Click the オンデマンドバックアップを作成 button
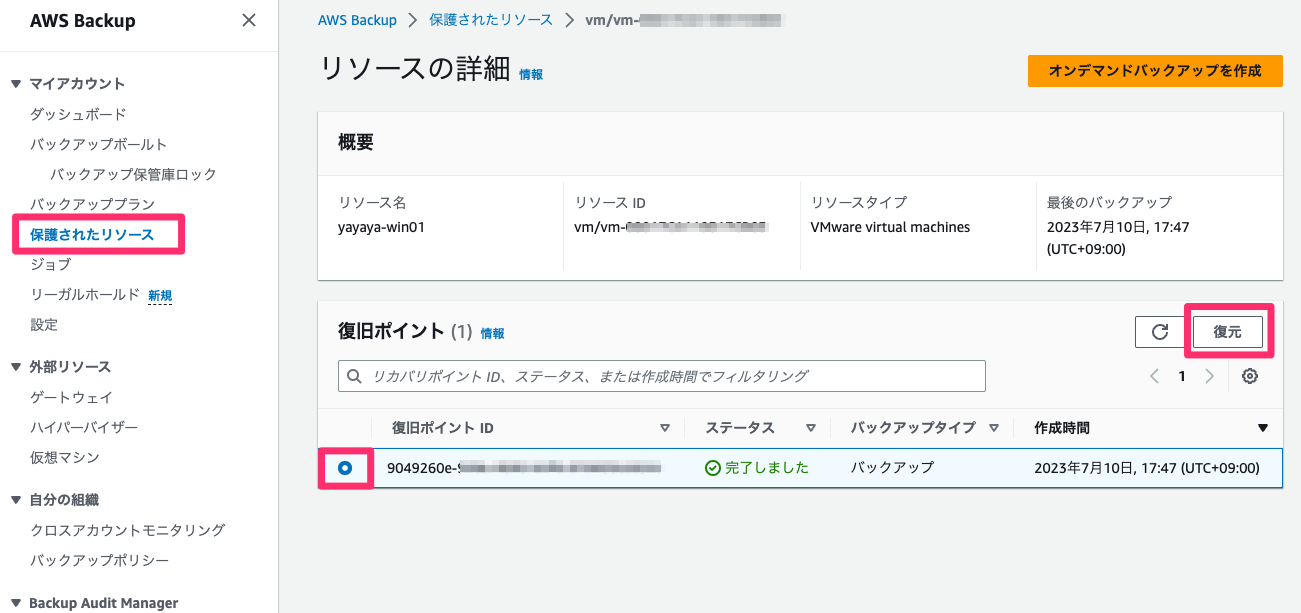The height and width of the screenshot is (613, 1301). (1155, 71)
